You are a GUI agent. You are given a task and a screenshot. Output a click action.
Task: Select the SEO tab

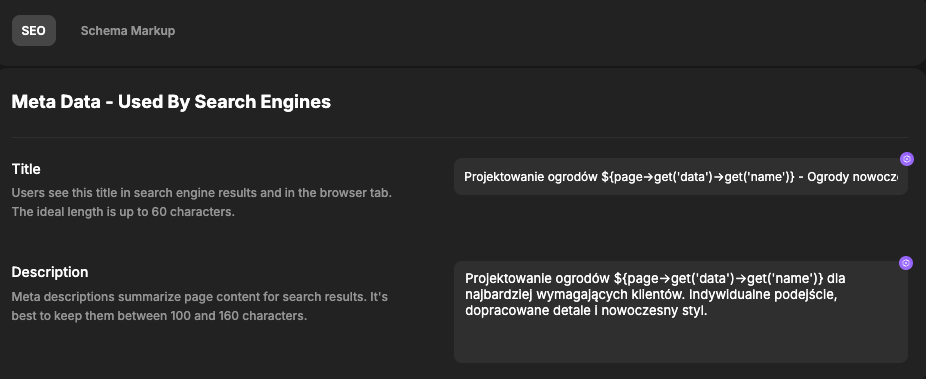pyautogui.click(x=34, y=31)
